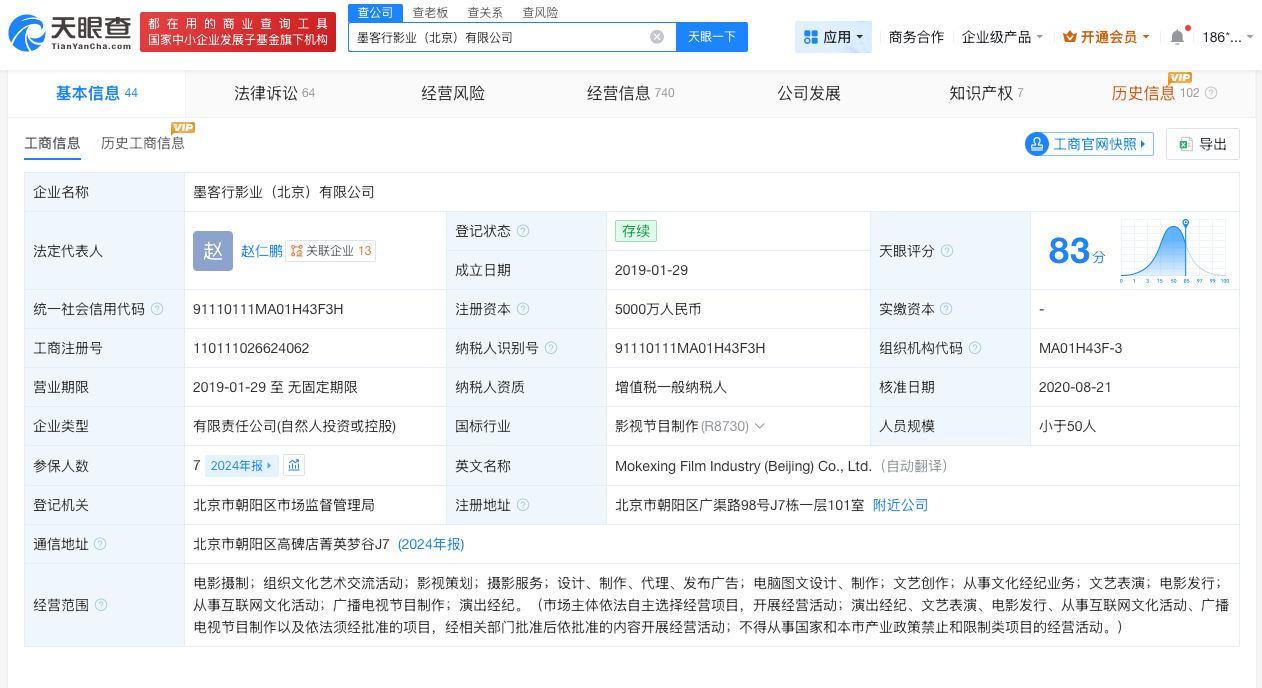1262x688 pixels.
Task: Clear the search box using the X icon
Action: [x=657, y=37]
